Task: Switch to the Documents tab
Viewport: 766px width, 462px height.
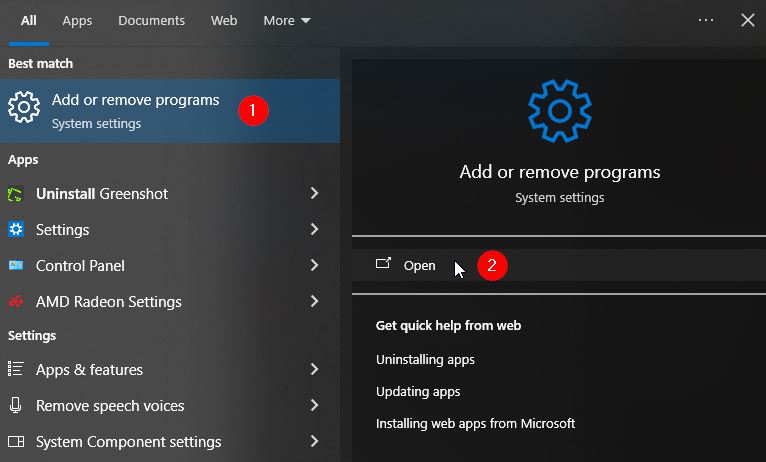Action: click(151, 20)
